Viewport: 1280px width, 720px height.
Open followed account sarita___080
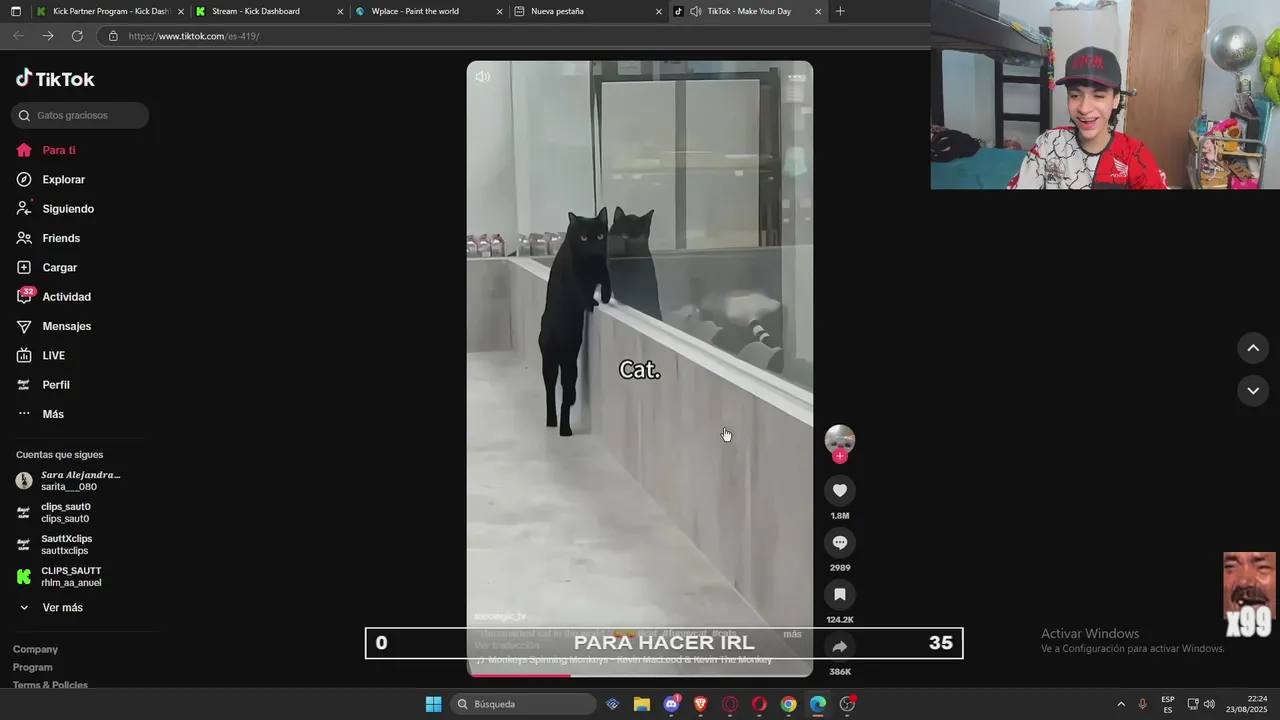point(68,481)
